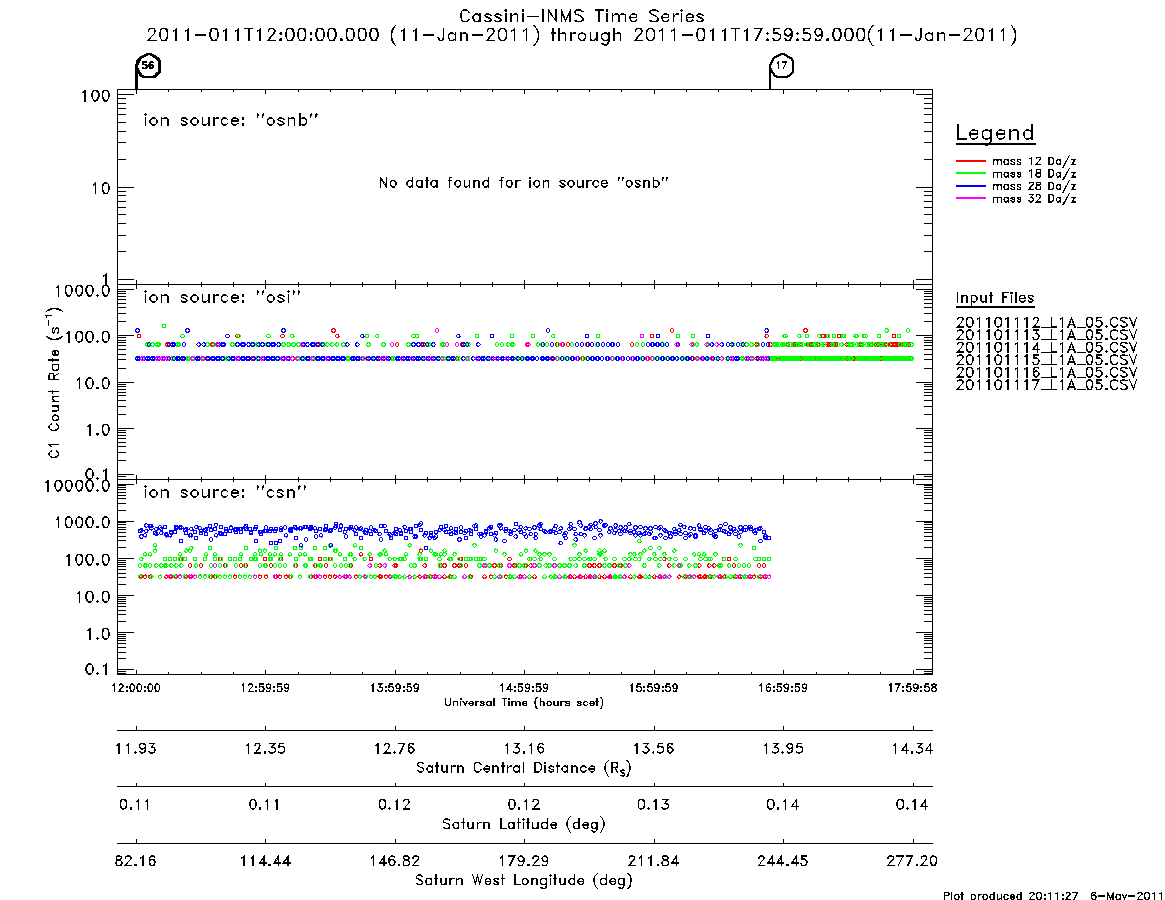Viewport: 1165px width, 900px height.
Task: Click the 17:59:58 time tick label
Action: 912,688
